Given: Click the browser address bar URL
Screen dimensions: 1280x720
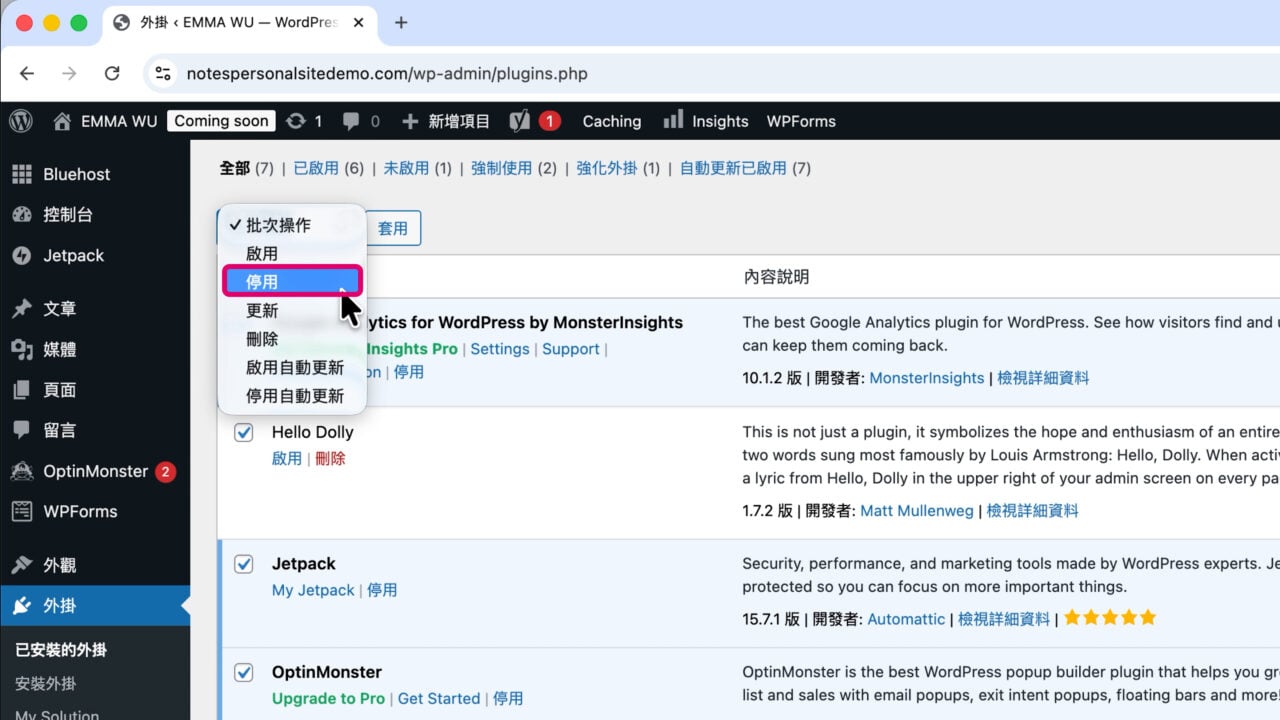Looking at the screenshot, I should [387, 73].
